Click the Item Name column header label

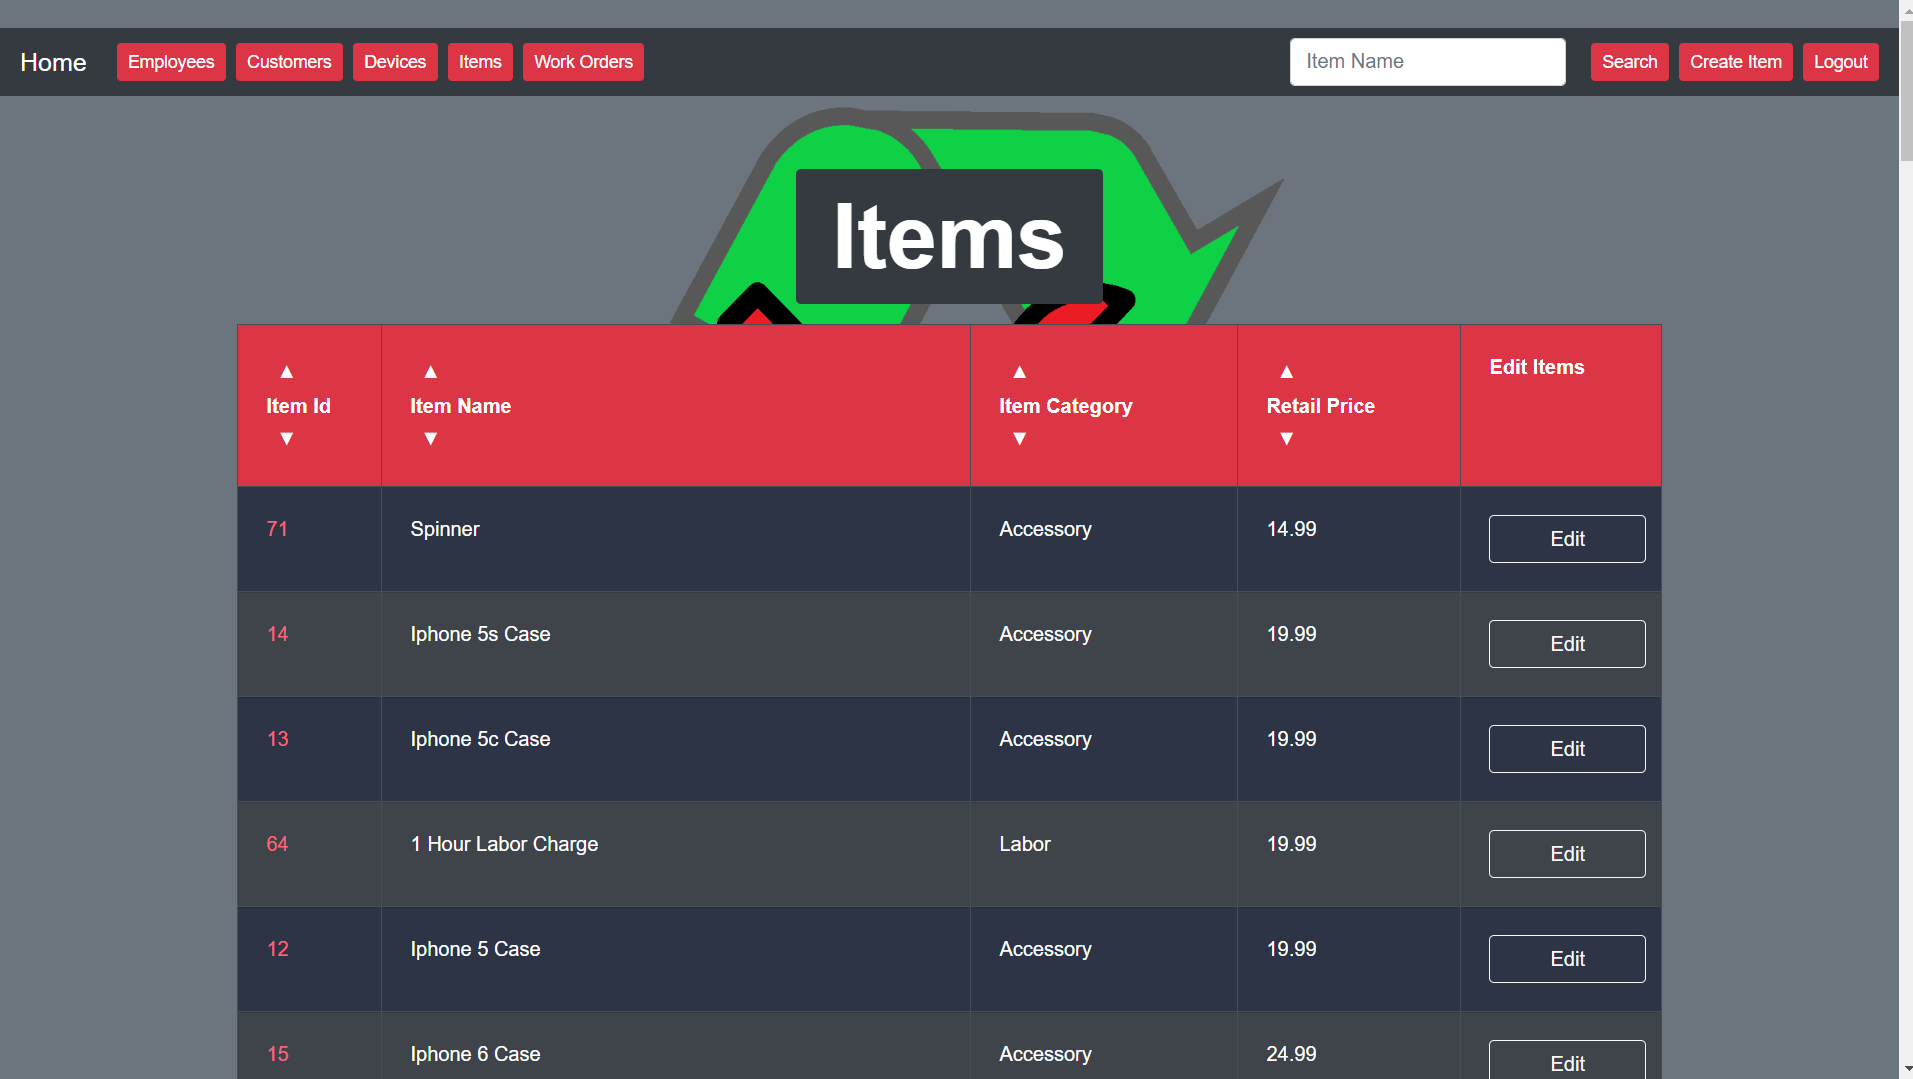click(460, 406)
